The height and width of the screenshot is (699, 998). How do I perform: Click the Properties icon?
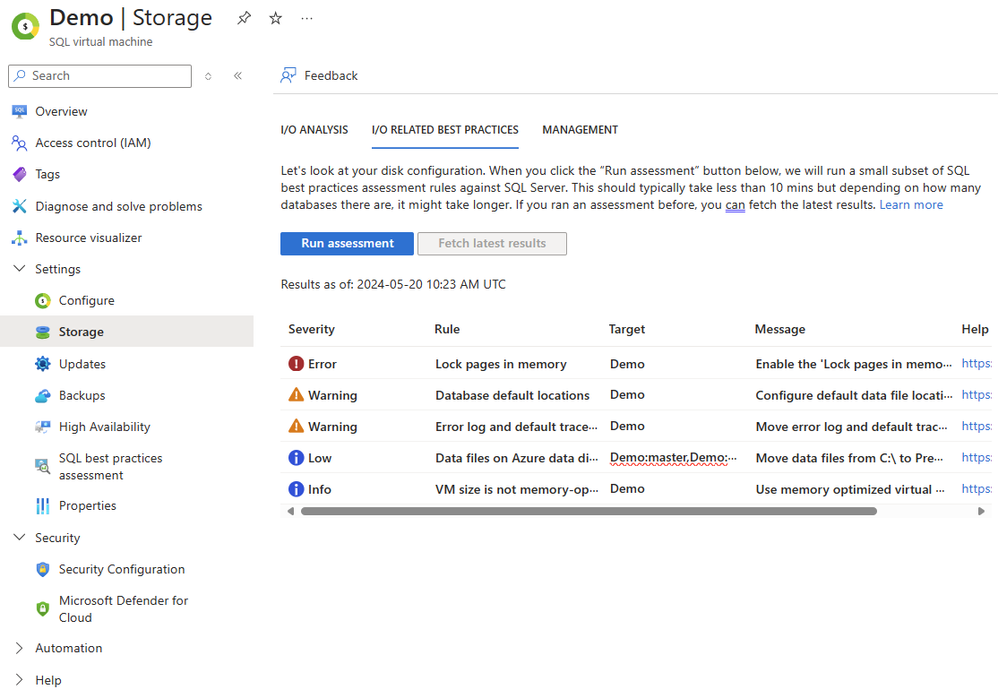click(x=43, y=505)
